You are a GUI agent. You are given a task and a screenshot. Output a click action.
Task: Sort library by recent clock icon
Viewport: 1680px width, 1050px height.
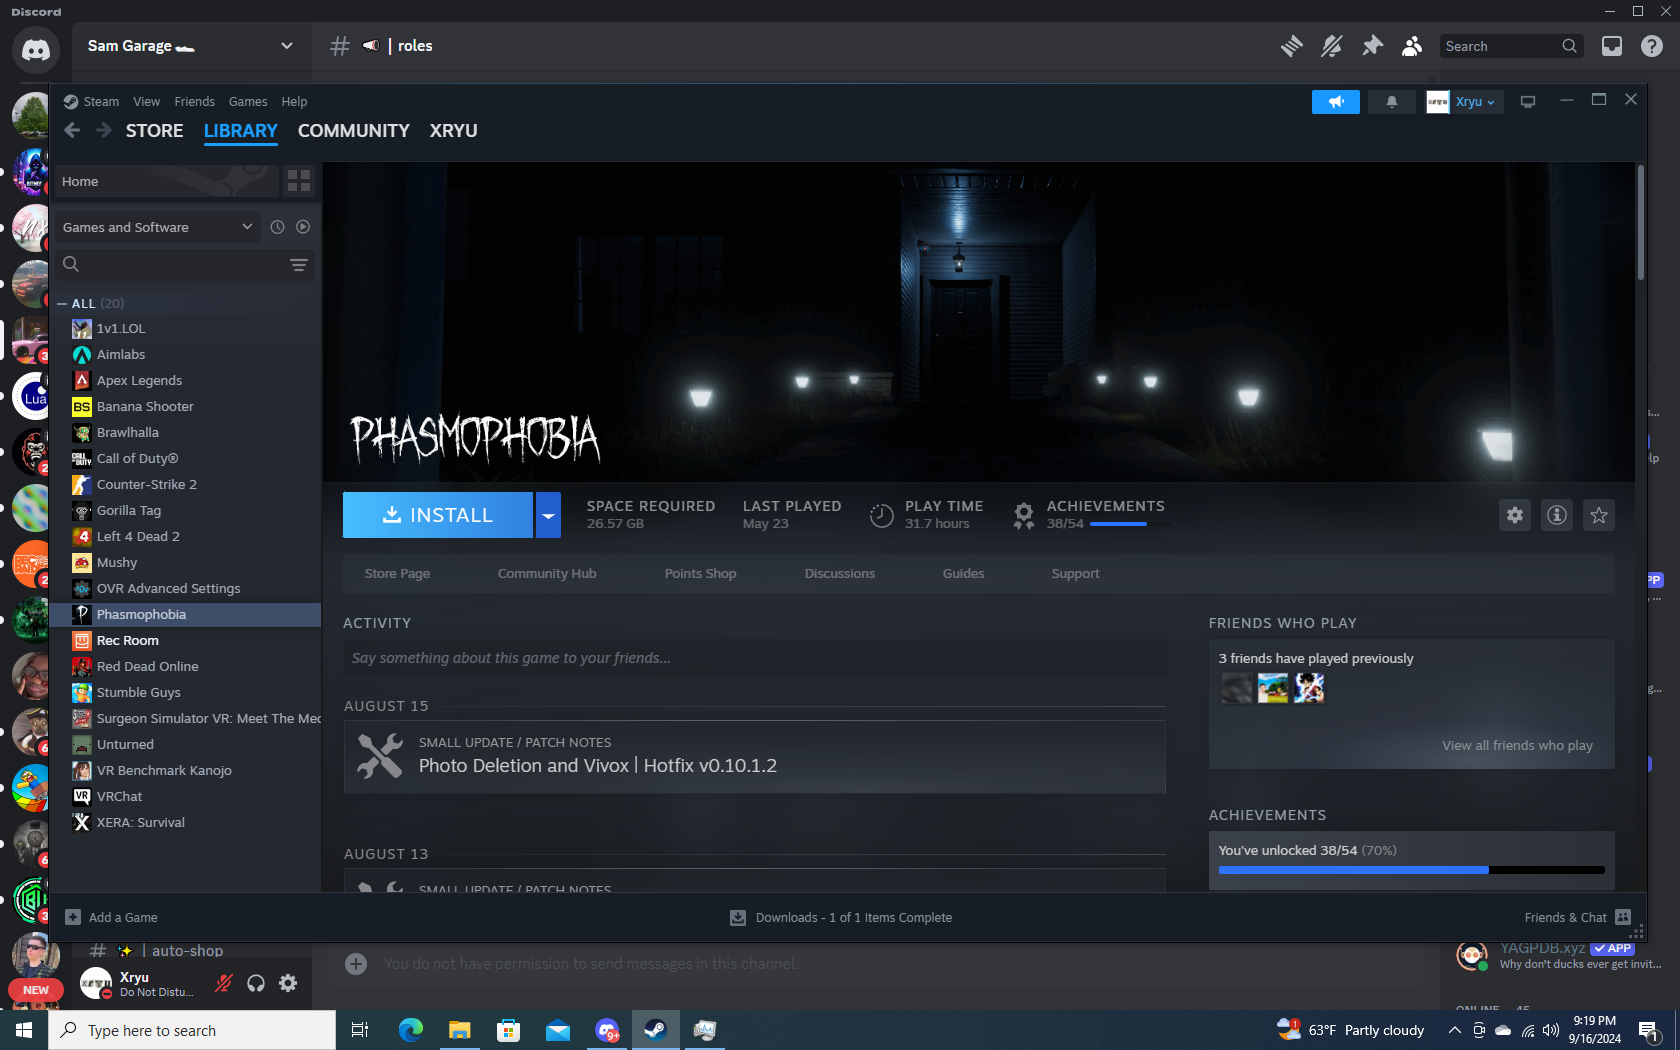tap(277, 227)
